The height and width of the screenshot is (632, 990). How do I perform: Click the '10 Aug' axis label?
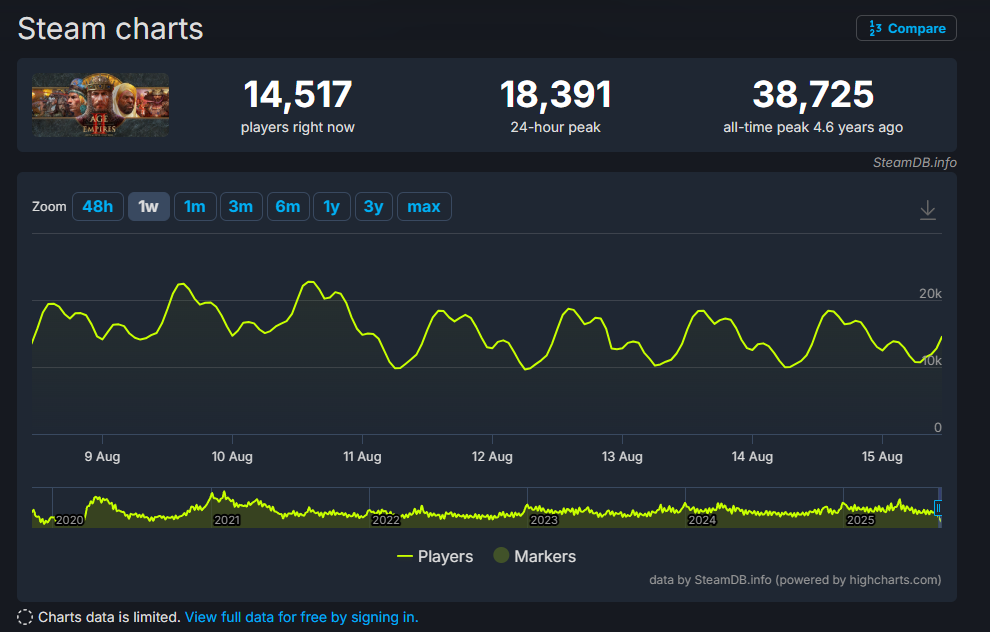click(232, 456)
